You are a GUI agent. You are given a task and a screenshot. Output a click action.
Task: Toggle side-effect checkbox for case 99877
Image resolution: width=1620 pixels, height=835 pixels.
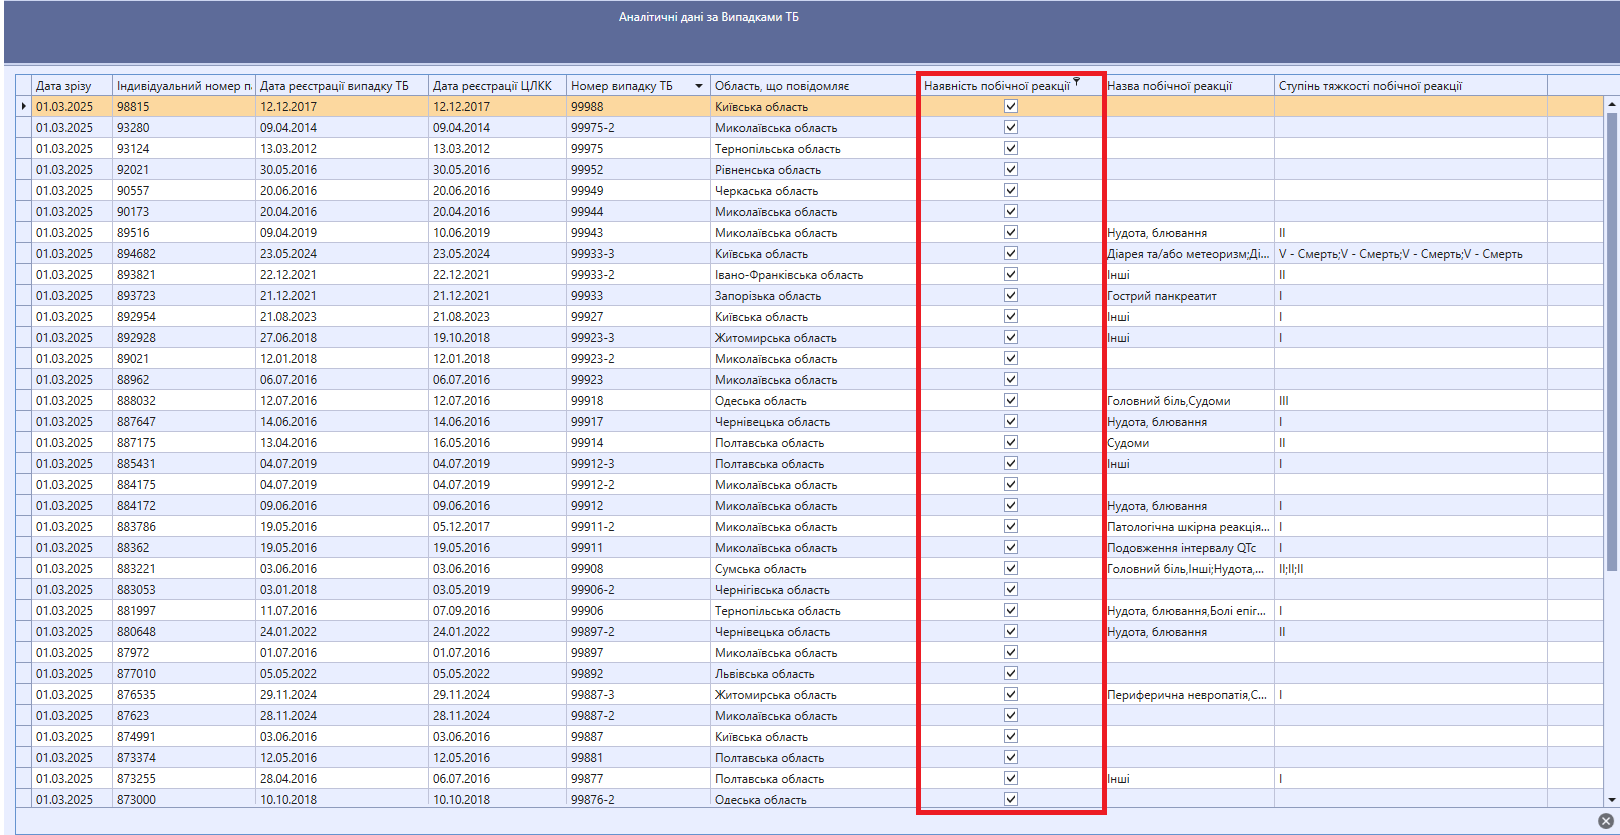click(x=1011, y=778)
